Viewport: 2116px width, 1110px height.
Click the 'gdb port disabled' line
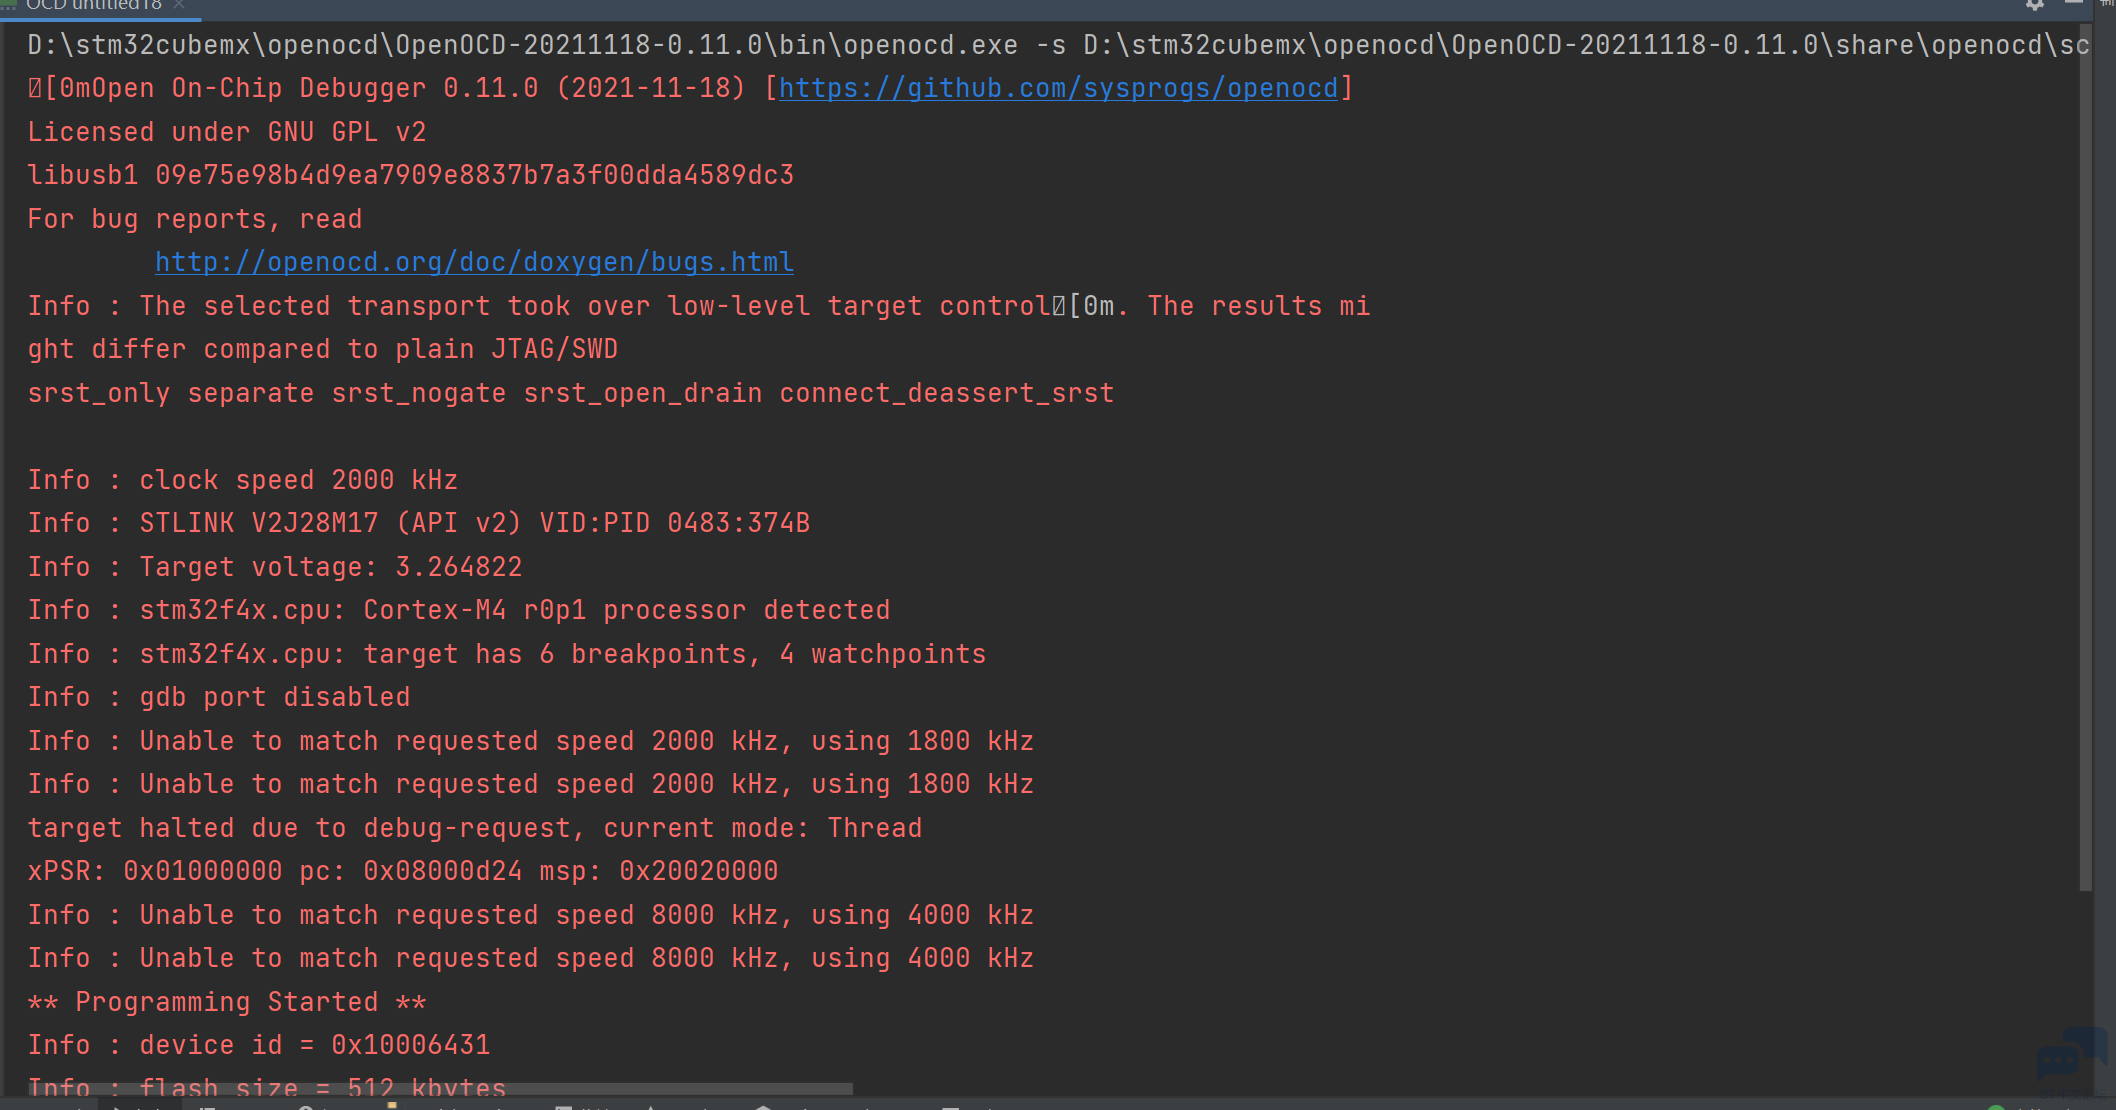coord(219,697)
